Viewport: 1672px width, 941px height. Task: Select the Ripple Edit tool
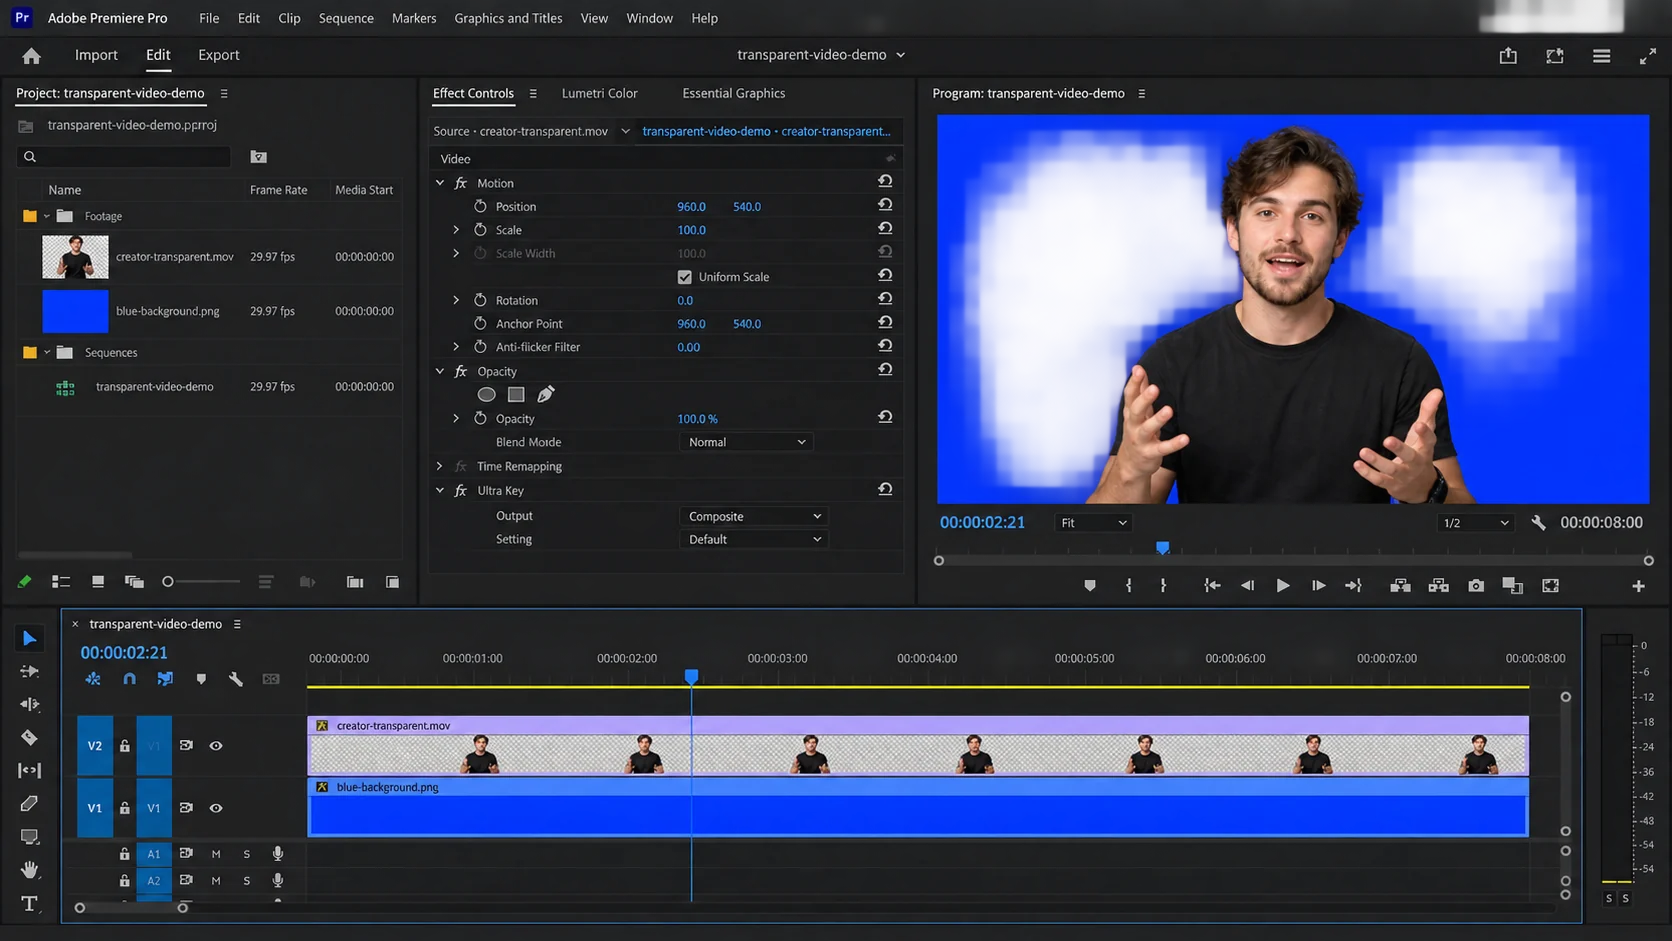[30, 704]
